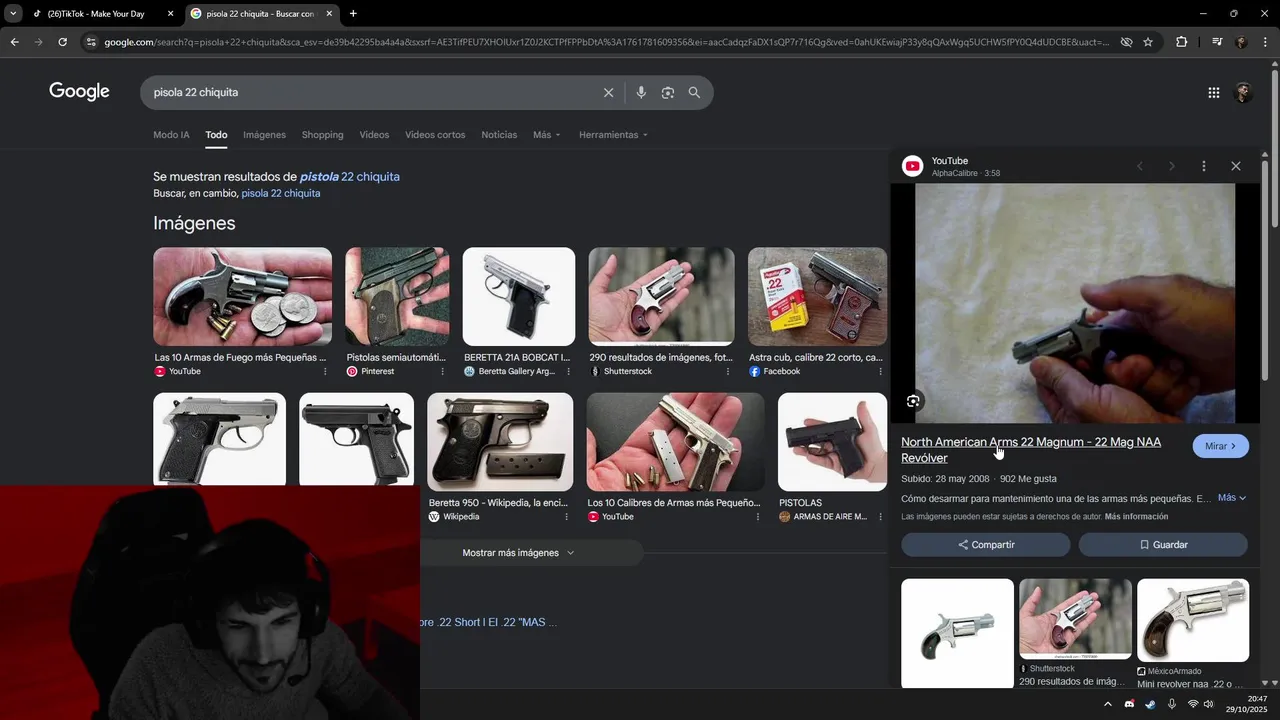Open MéxicoArmado mini revolver related thumbnail
1280x720 pixels.
[x=1193, y=620]
